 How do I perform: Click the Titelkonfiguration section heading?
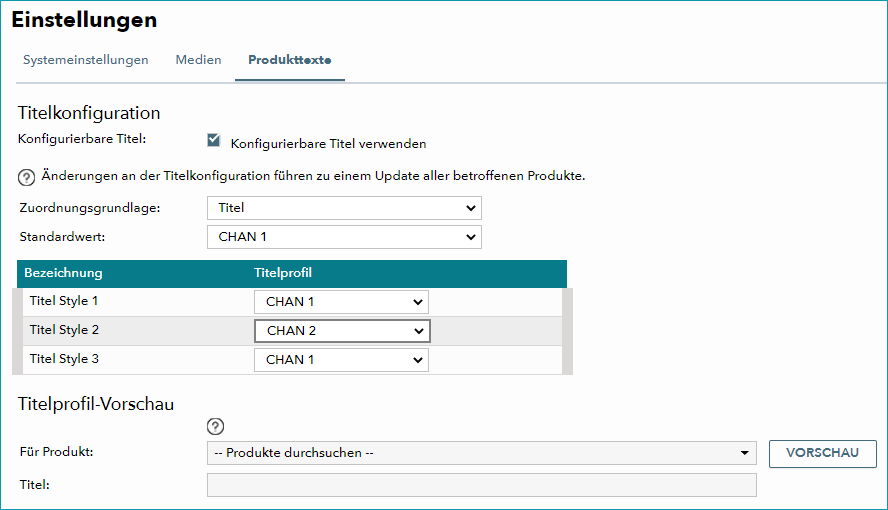(x=89, y=113)
